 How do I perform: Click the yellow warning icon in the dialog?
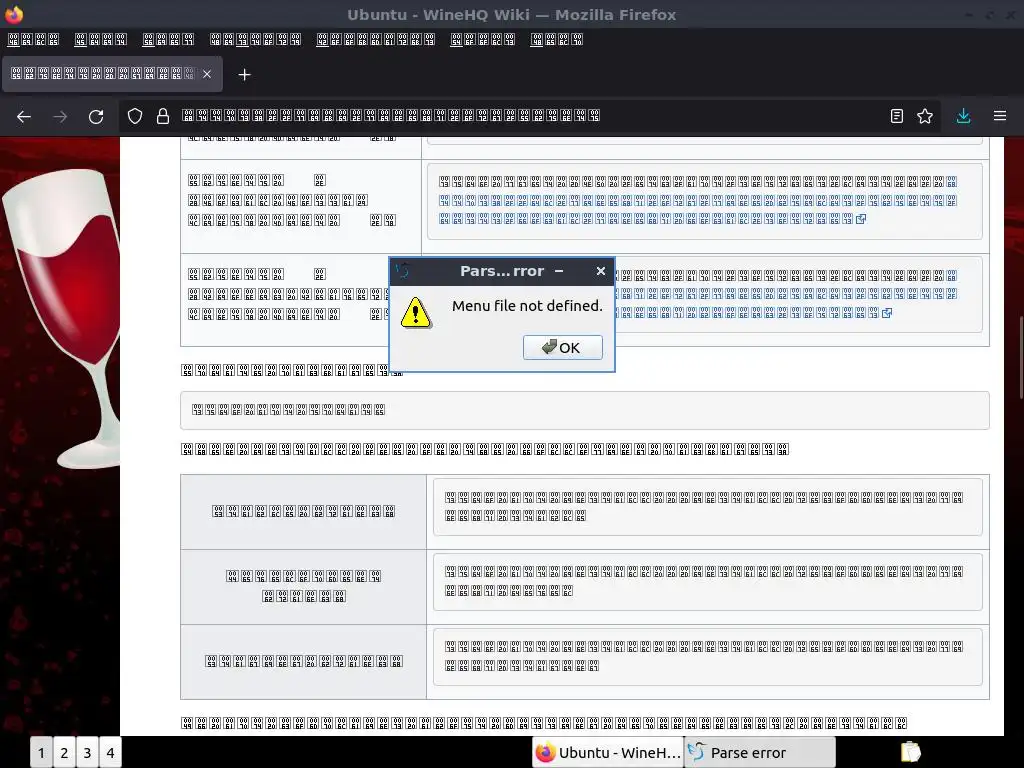(415, 313)
